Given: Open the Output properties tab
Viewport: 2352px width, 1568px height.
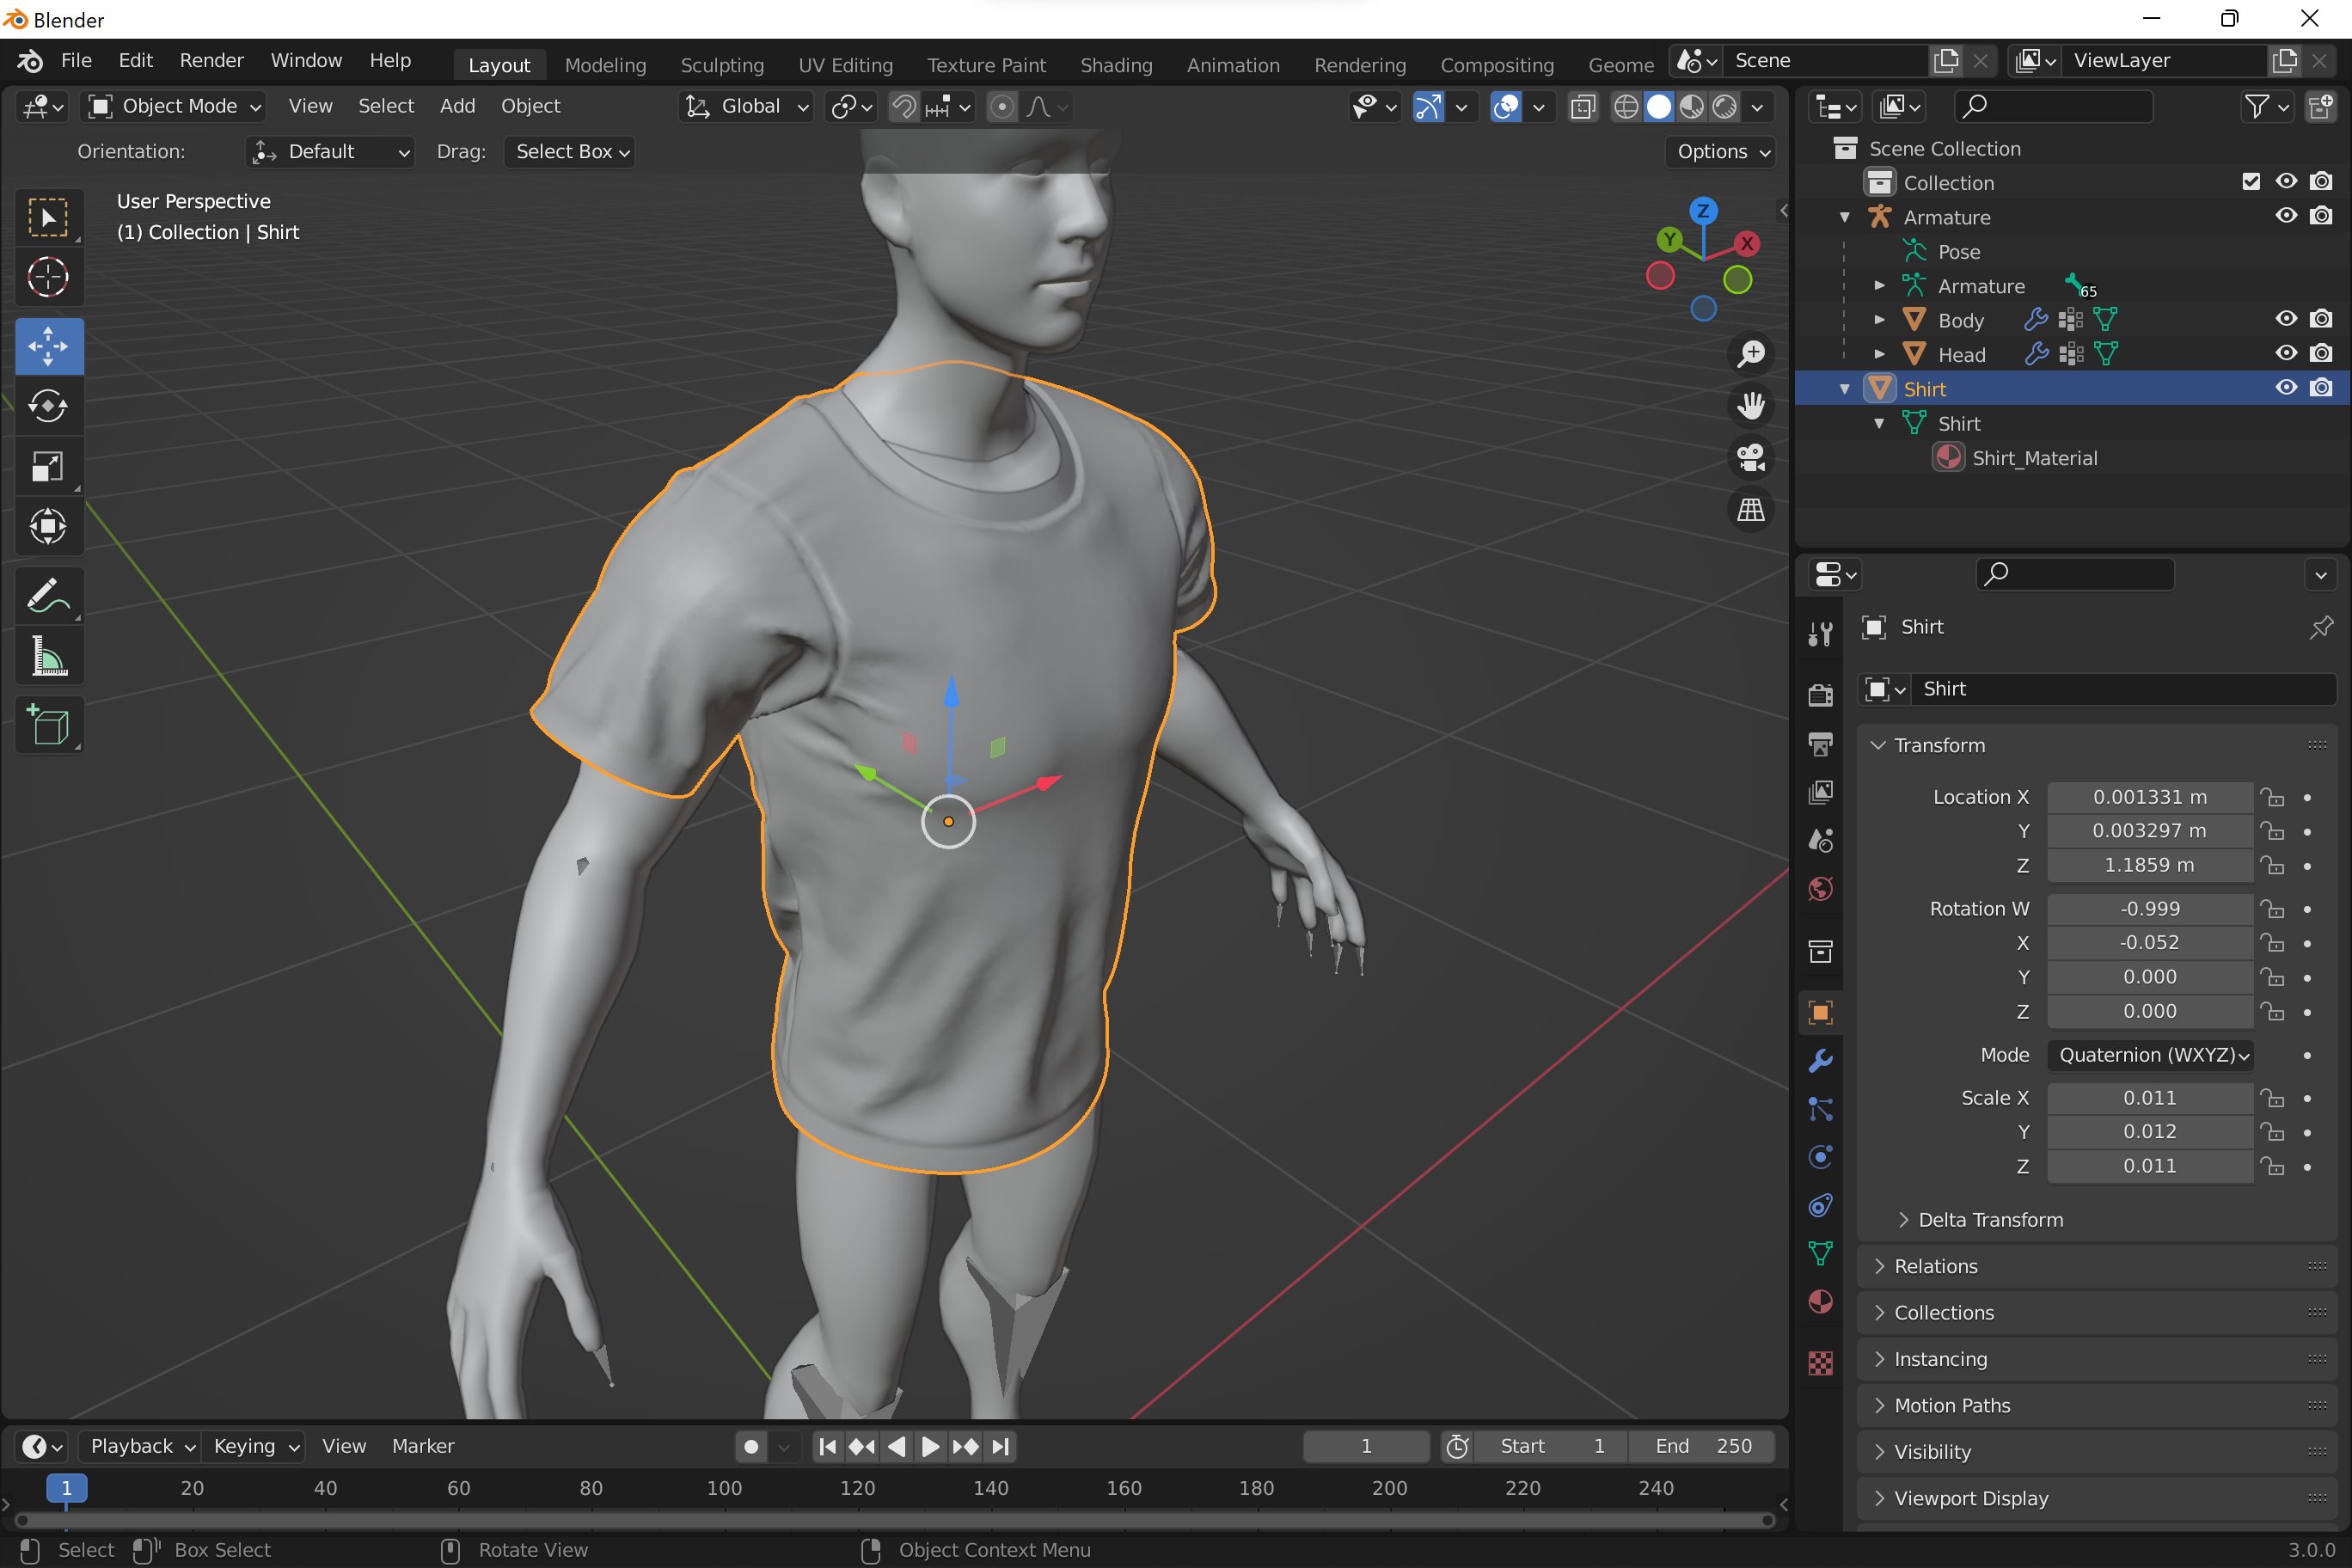Looking at the screenshot, I should [1820, 744].
